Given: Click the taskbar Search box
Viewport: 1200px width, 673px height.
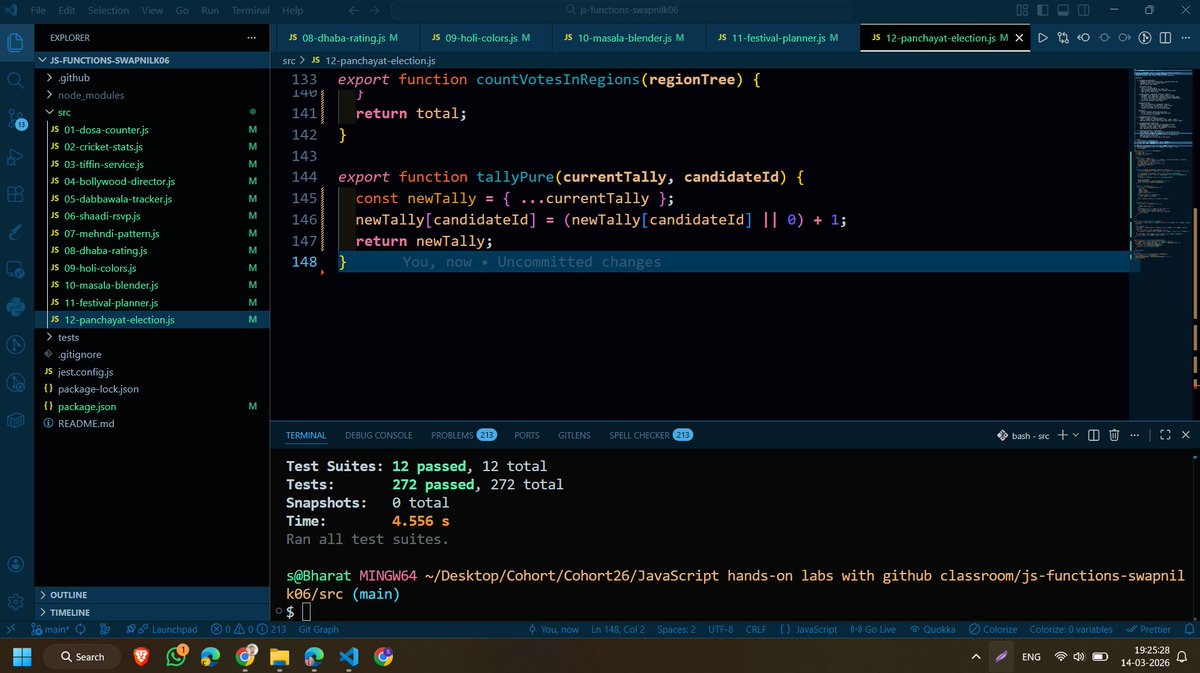Looking at the screenshot, I should pyautogui.click(x=83, y=656).
